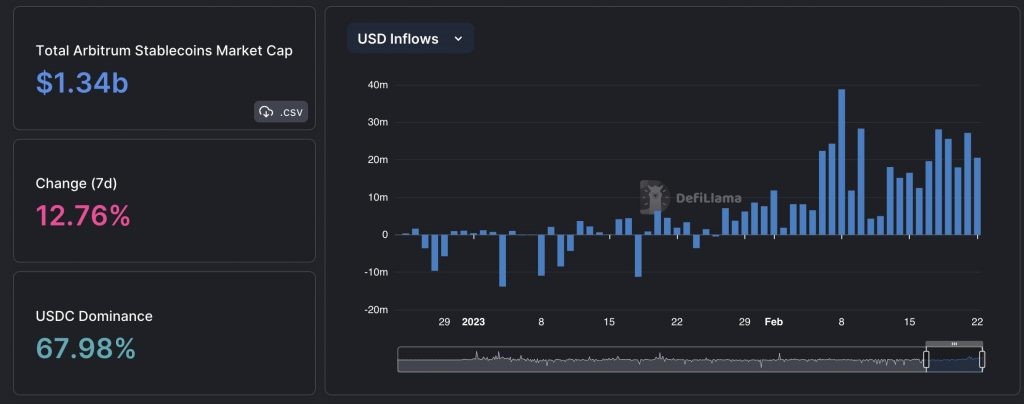Click the USDC Dominance label
1024x404 pixels.
point(94,316)
